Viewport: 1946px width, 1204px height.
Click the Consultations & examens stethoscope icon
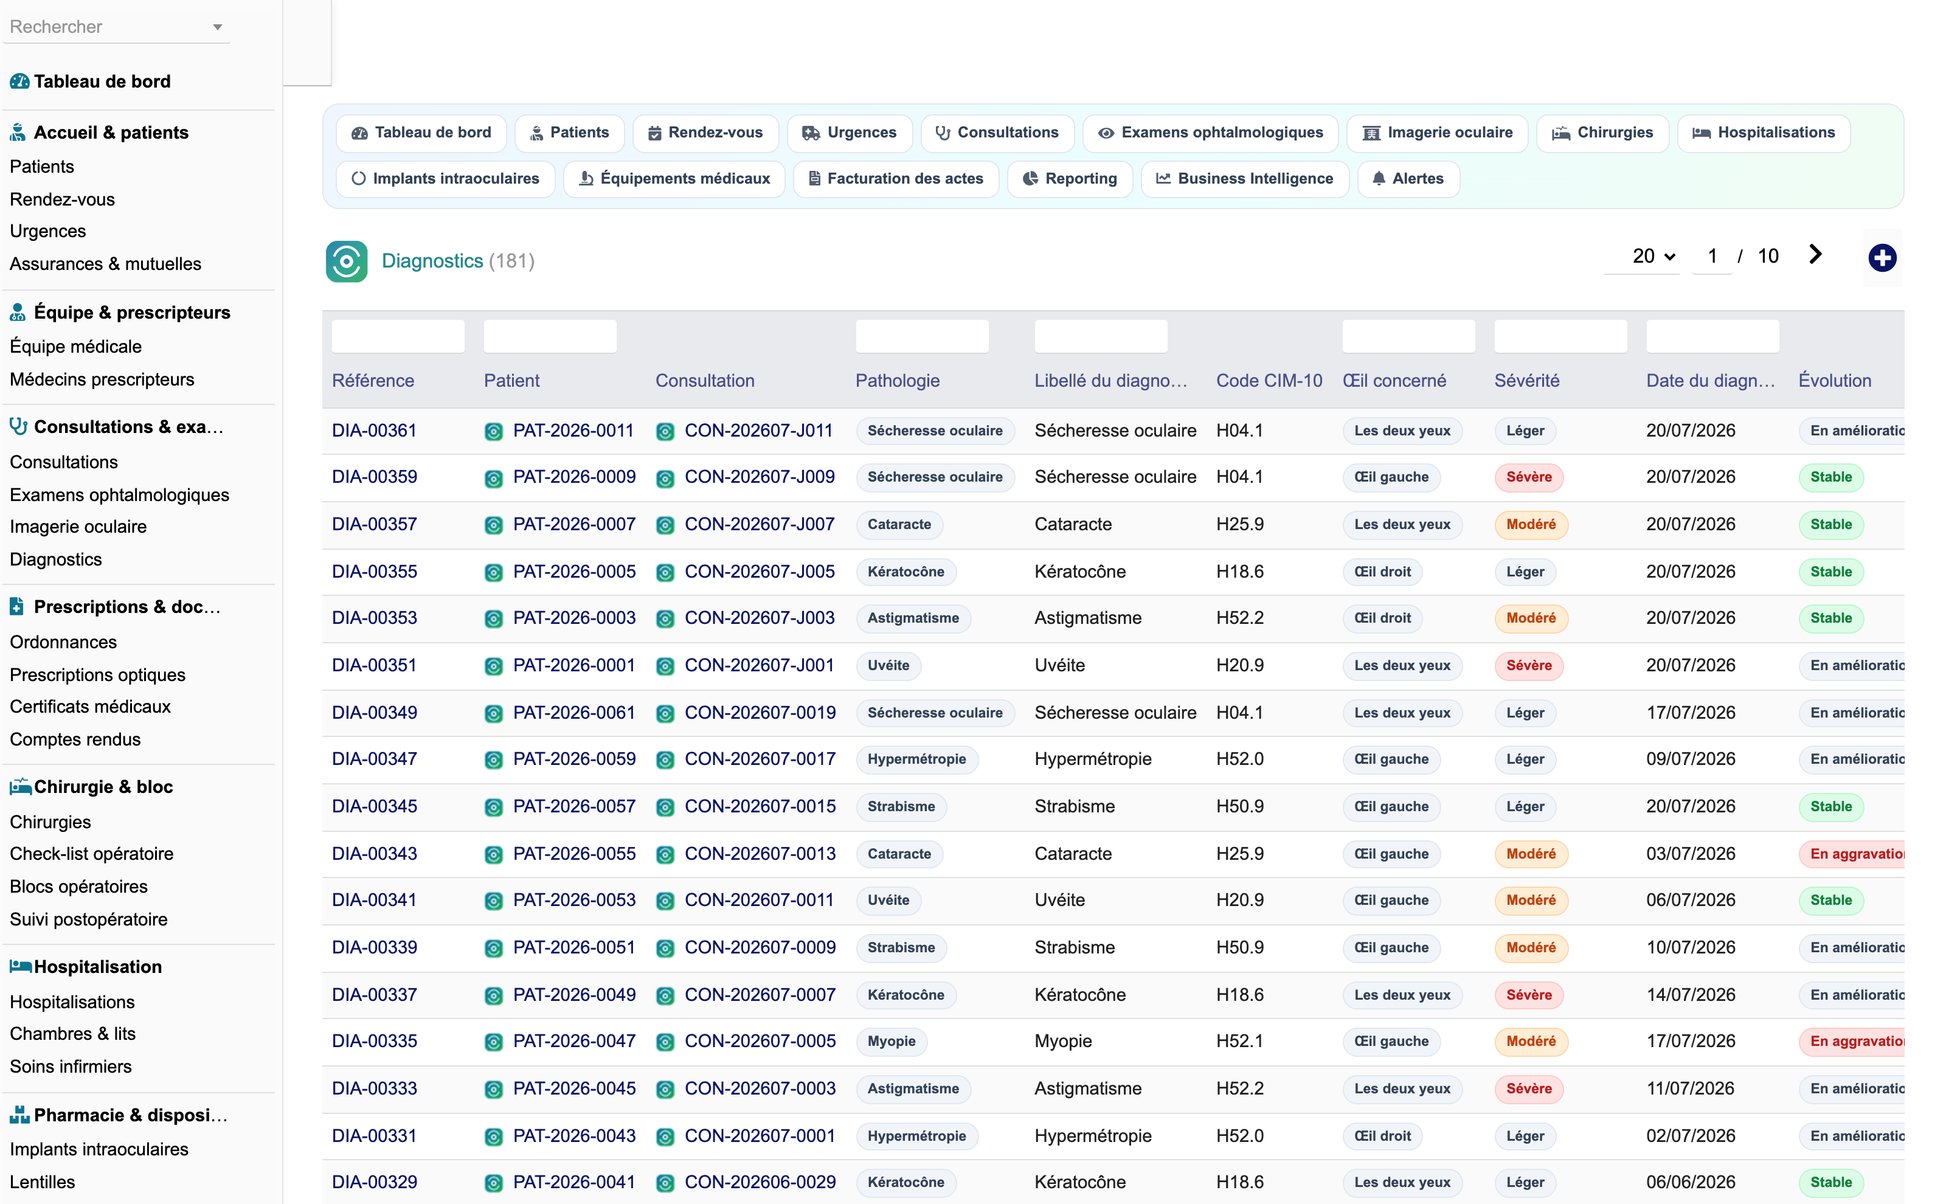point(18,426)
